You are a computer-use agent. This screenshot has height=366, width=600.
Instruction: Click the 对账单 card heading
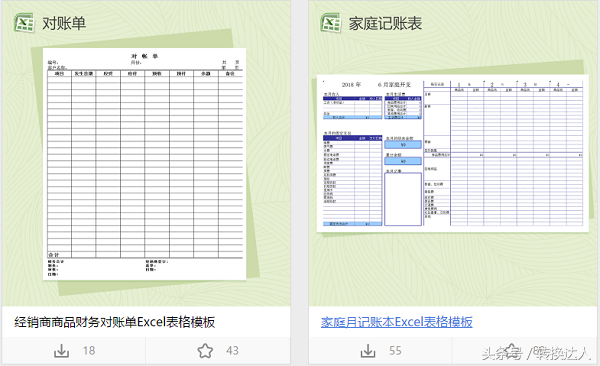pyautogui.click(x=64, y=23)
